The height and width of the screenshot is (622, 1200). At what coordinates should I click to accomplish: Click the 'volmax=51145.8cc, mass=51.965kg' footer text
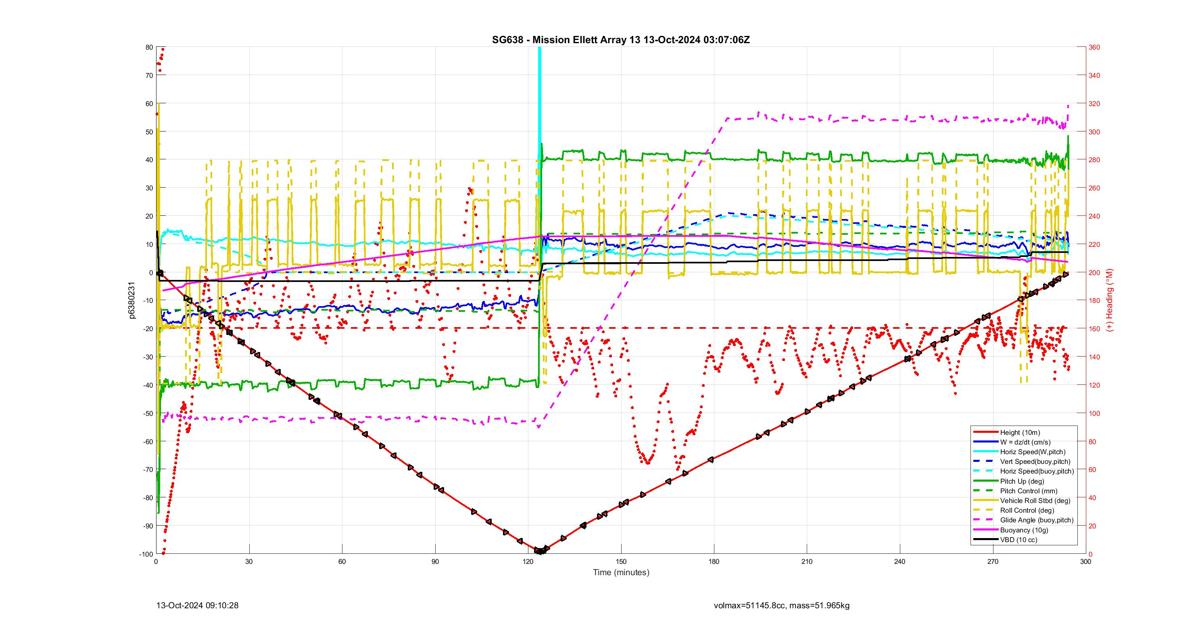pyautogui.click(x=781, y=605)
